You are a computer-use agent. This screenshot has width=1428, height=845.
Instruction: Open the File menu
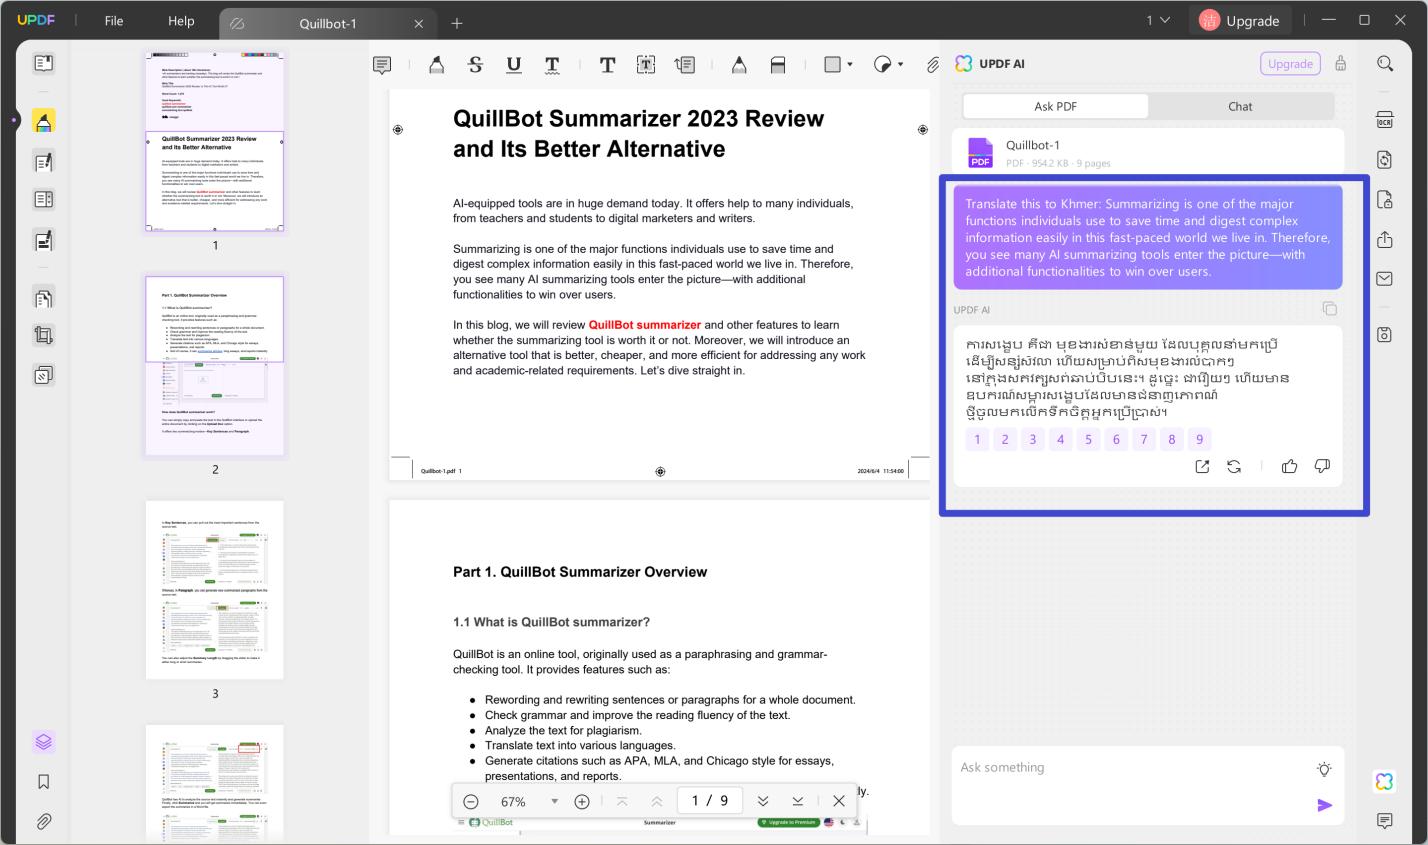tap(113, 20)
